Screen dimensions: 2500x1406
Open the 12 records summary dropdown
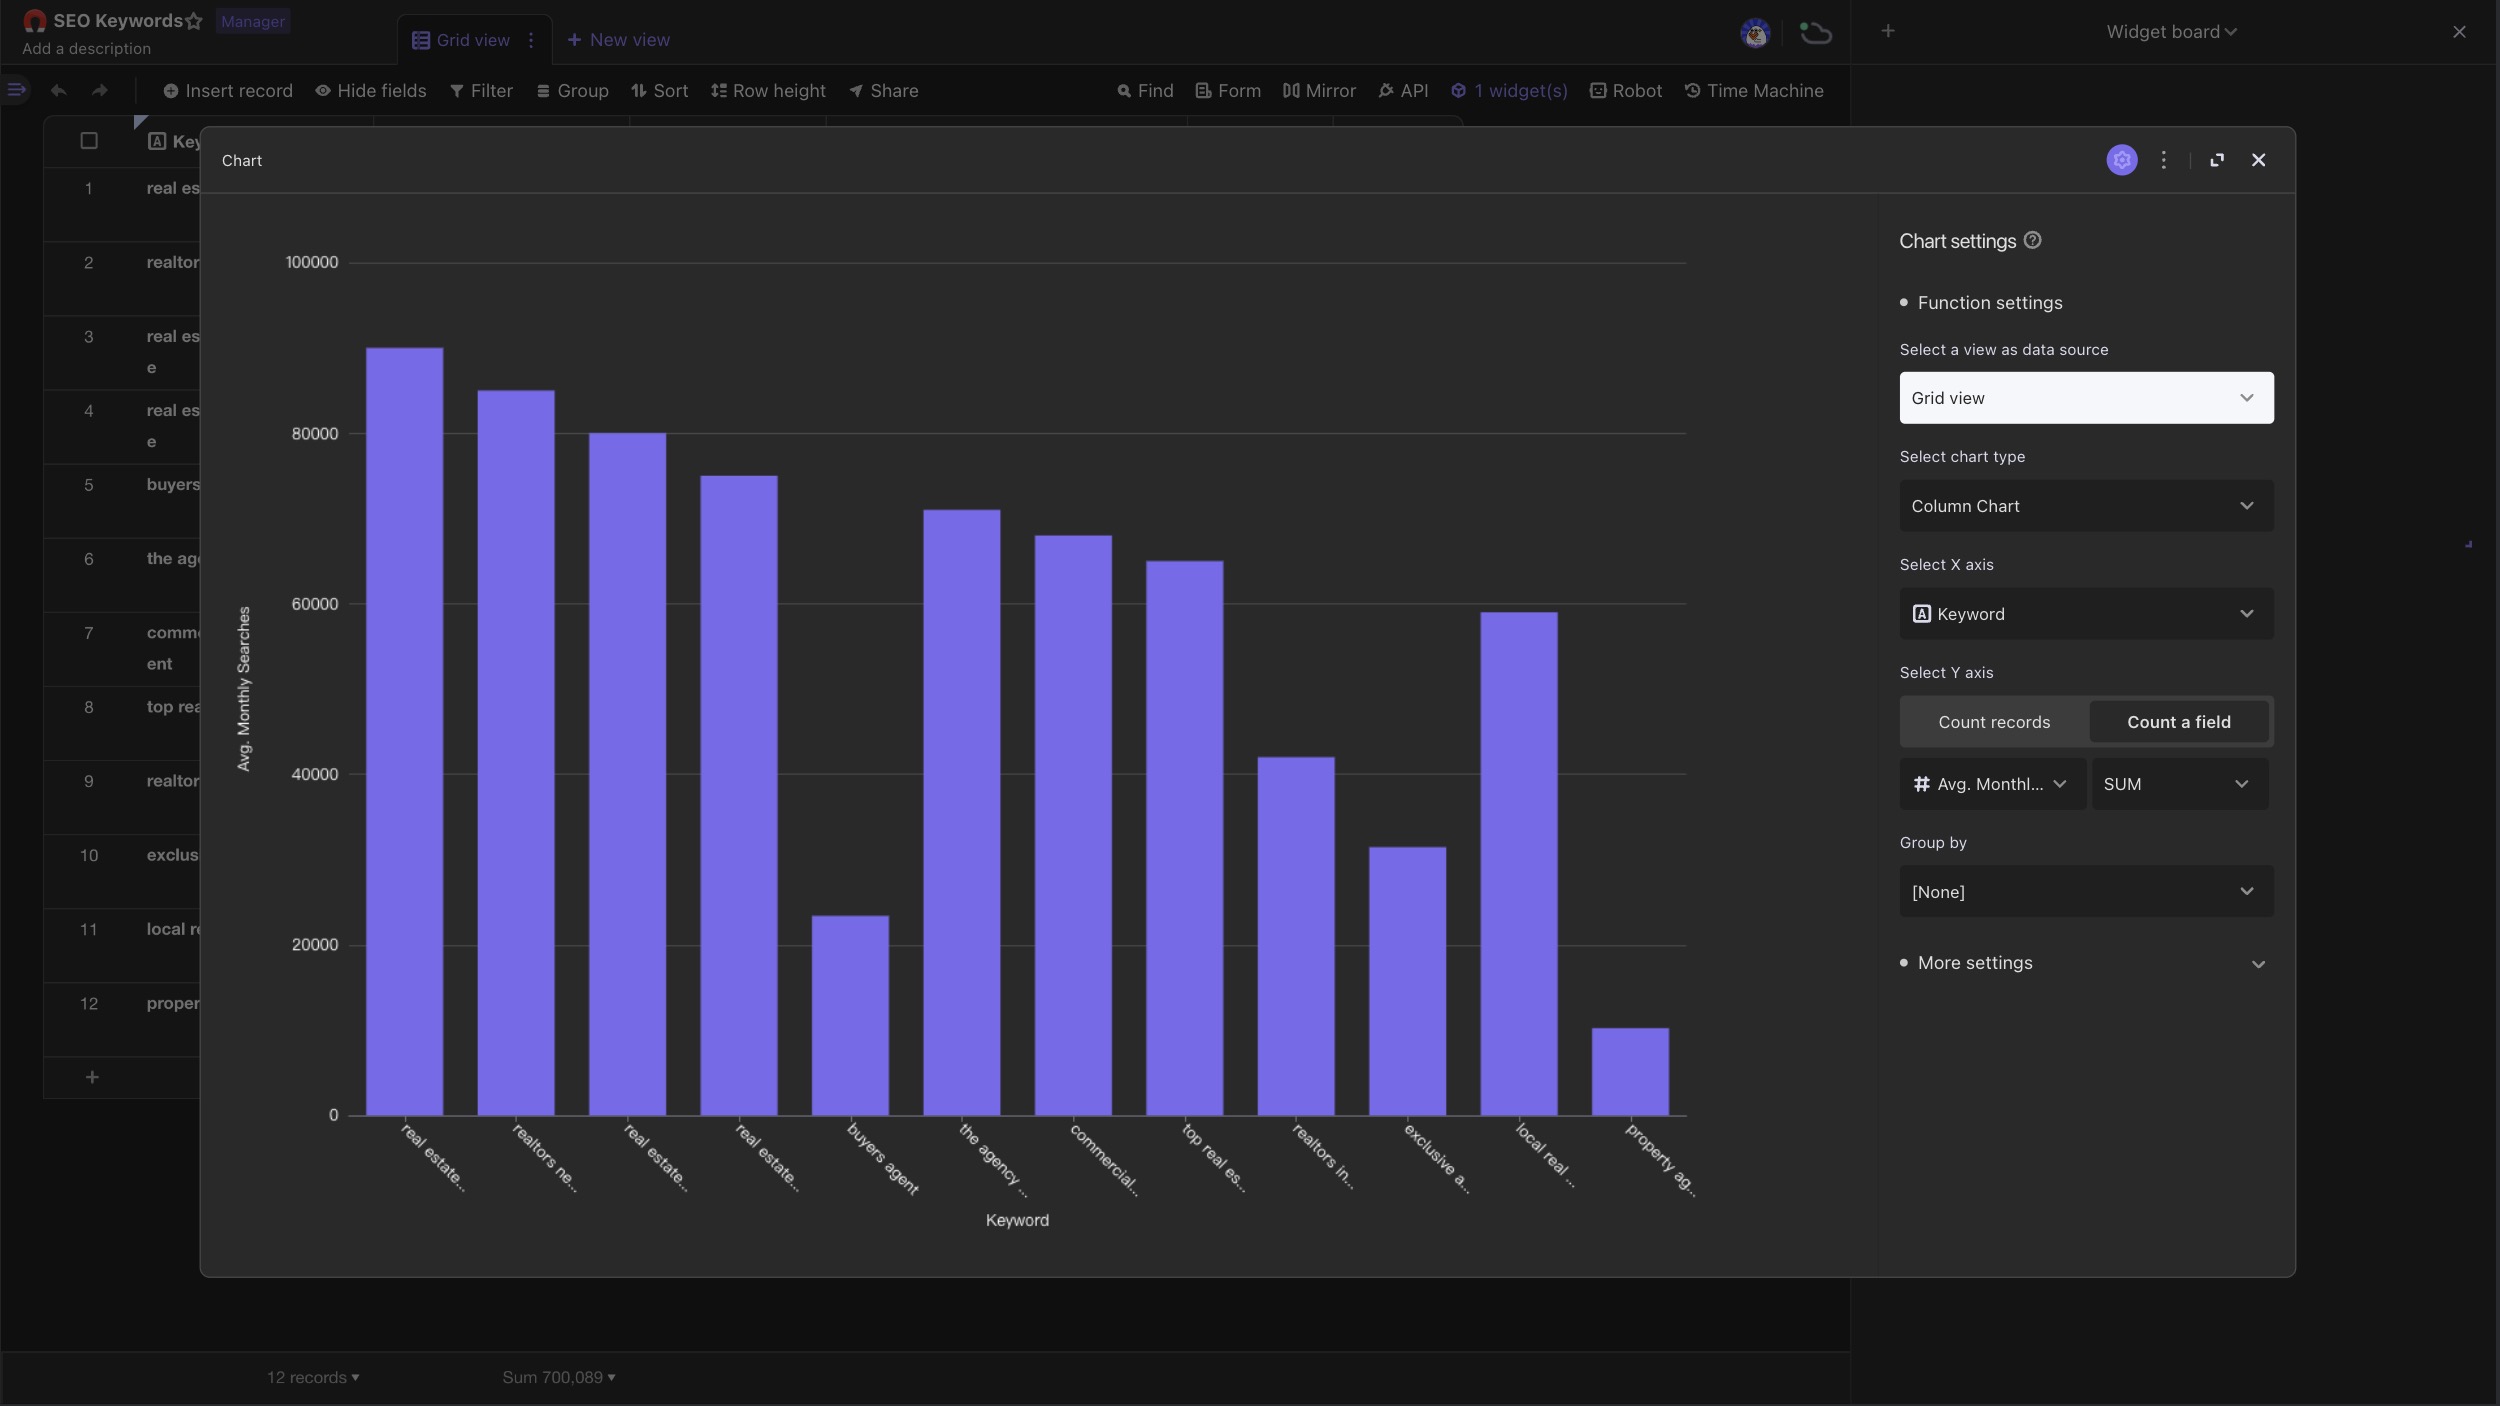point(313,1377)
